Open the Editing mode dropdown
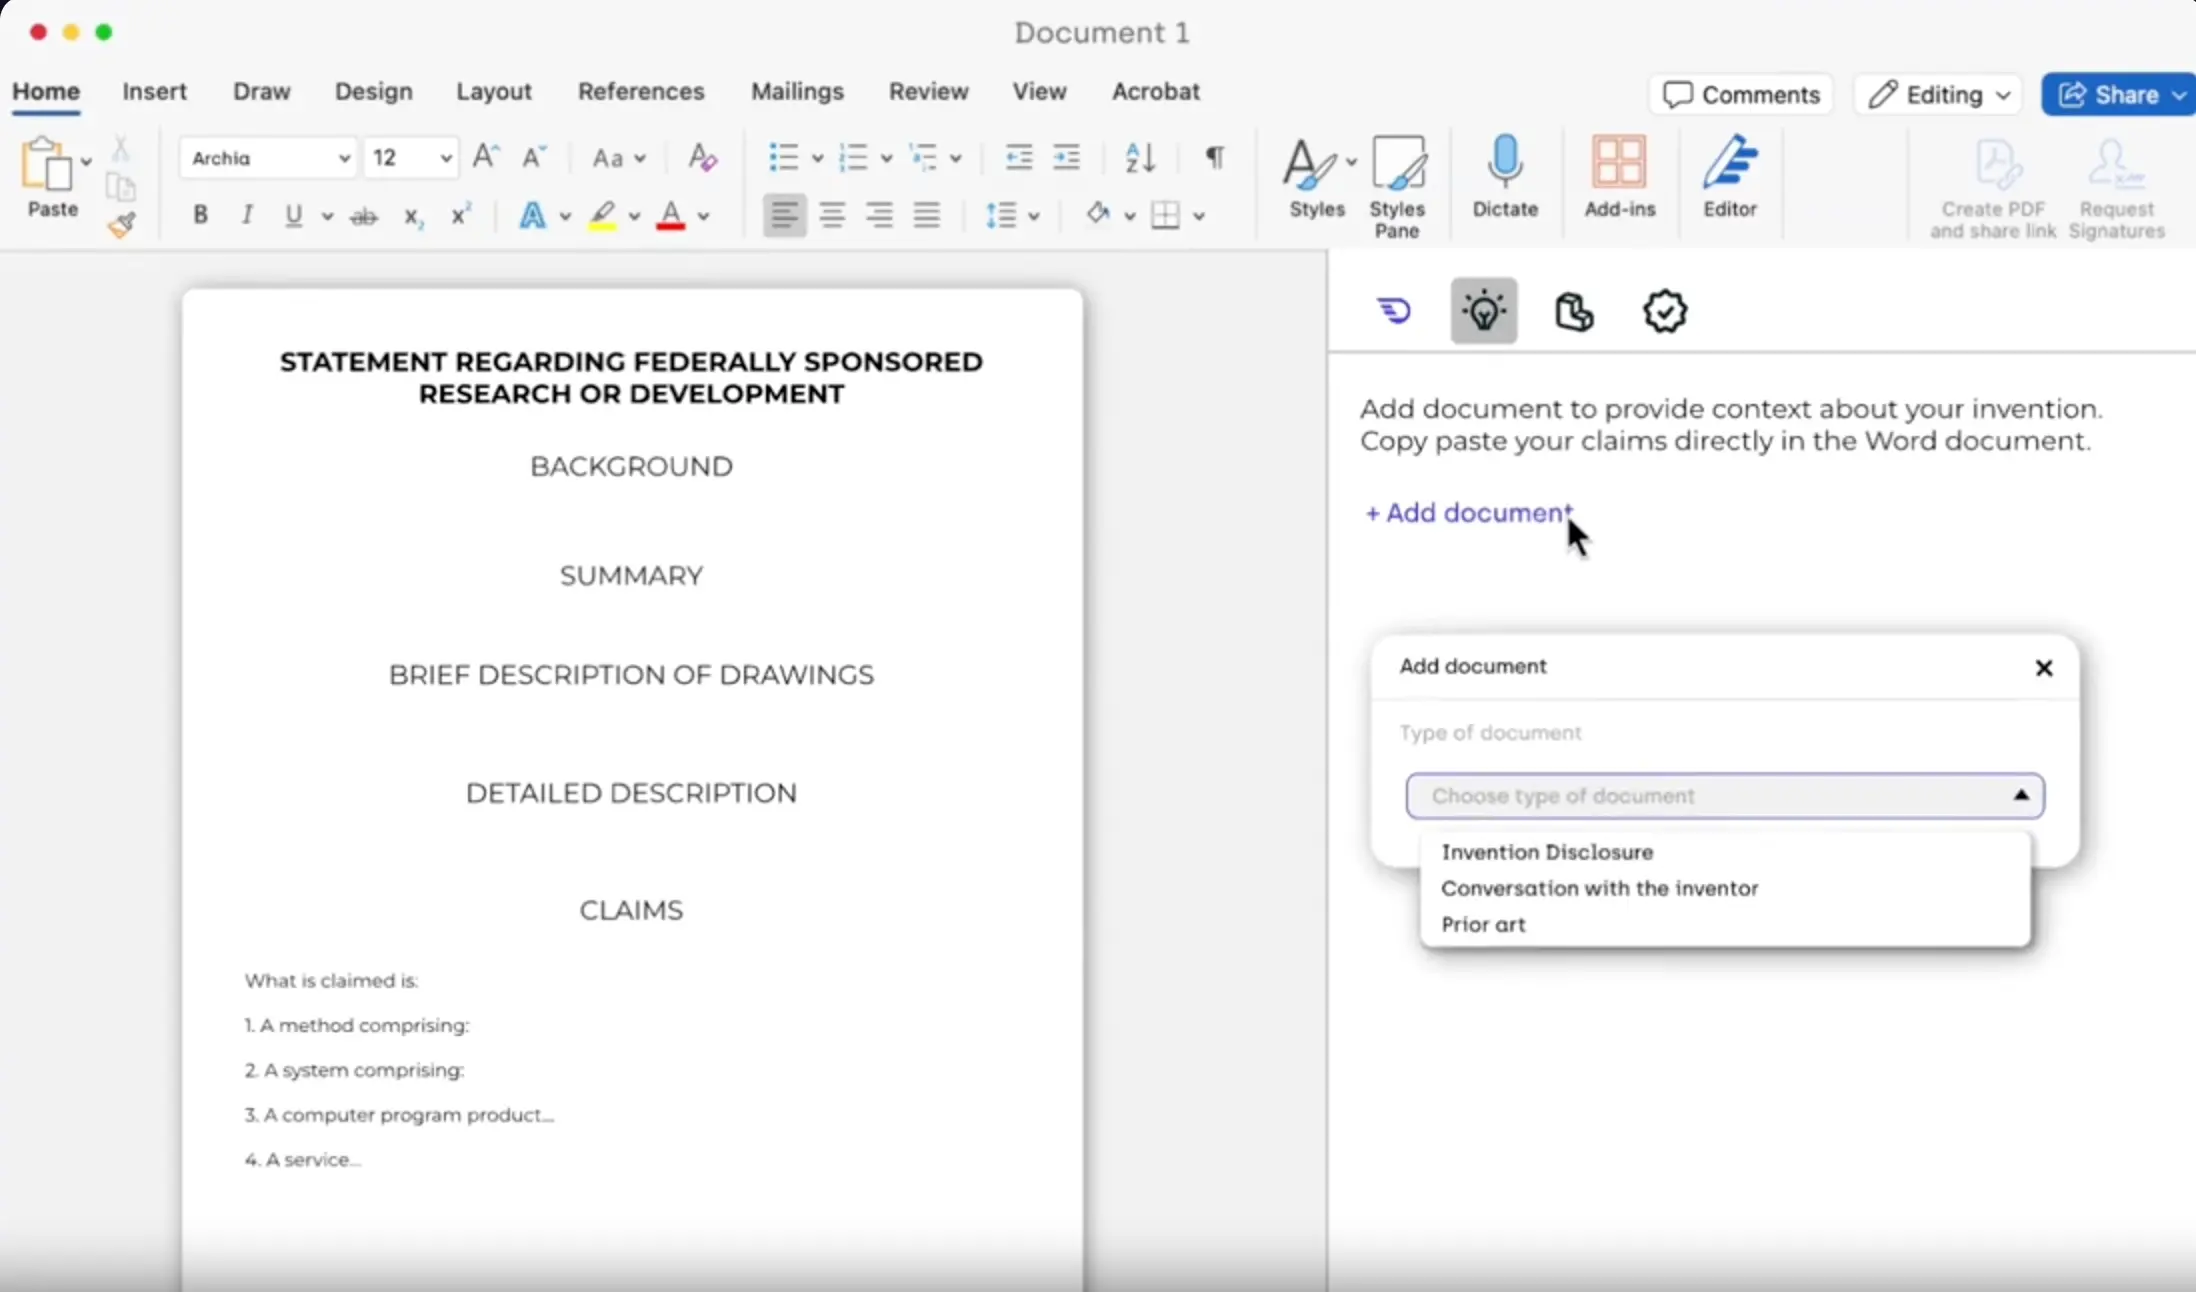The height and width of the screenshot is (1292, 2196). pyautogui.click(x=1939, y=95)
